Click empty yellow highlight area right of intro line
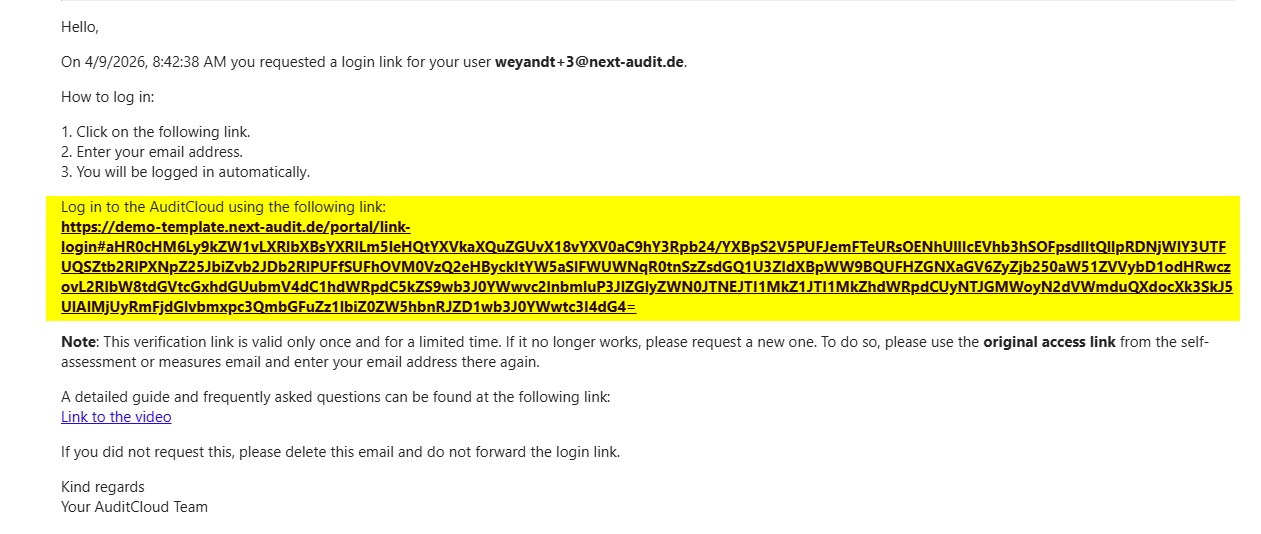The width and height of the screenshot is (1261, 534). pyautogui.click(x=810, y=207)
